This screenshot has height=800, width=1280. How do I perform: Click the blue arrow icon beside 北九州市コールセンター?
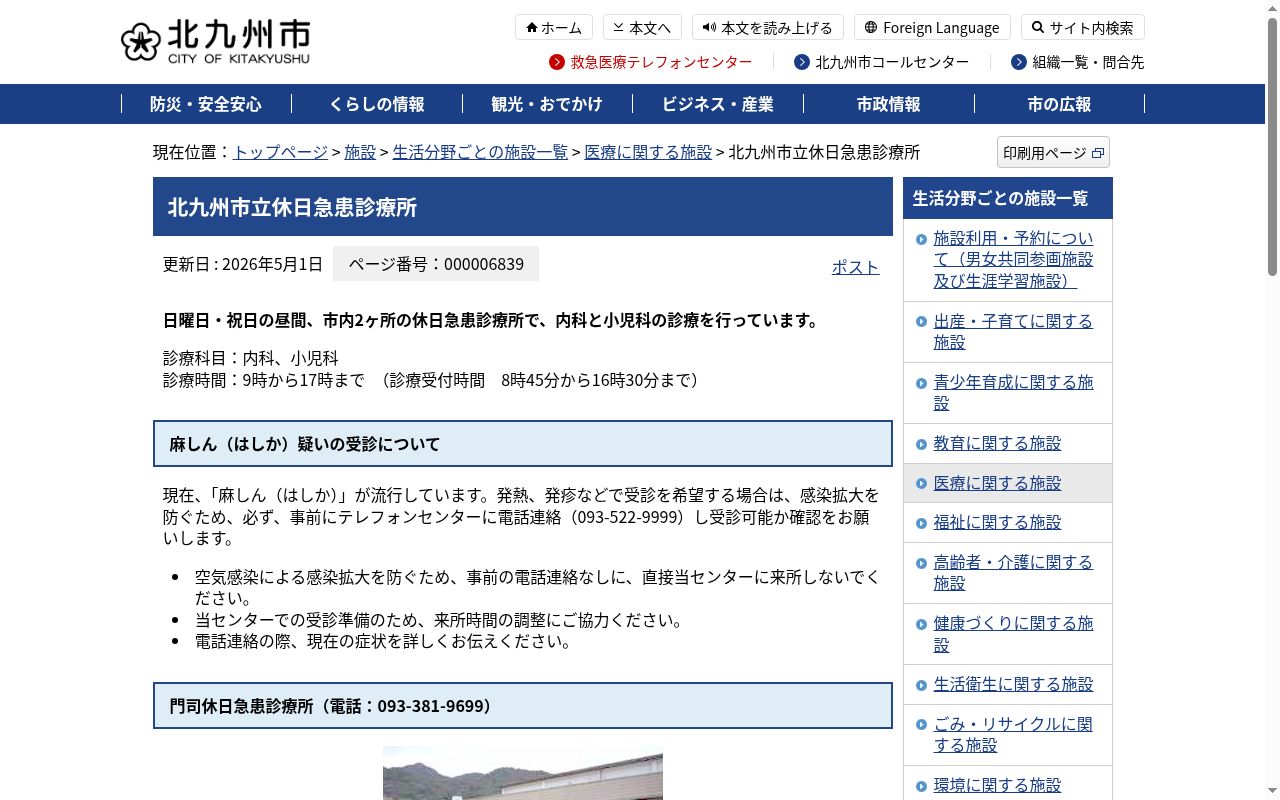(x=802, y=62)
